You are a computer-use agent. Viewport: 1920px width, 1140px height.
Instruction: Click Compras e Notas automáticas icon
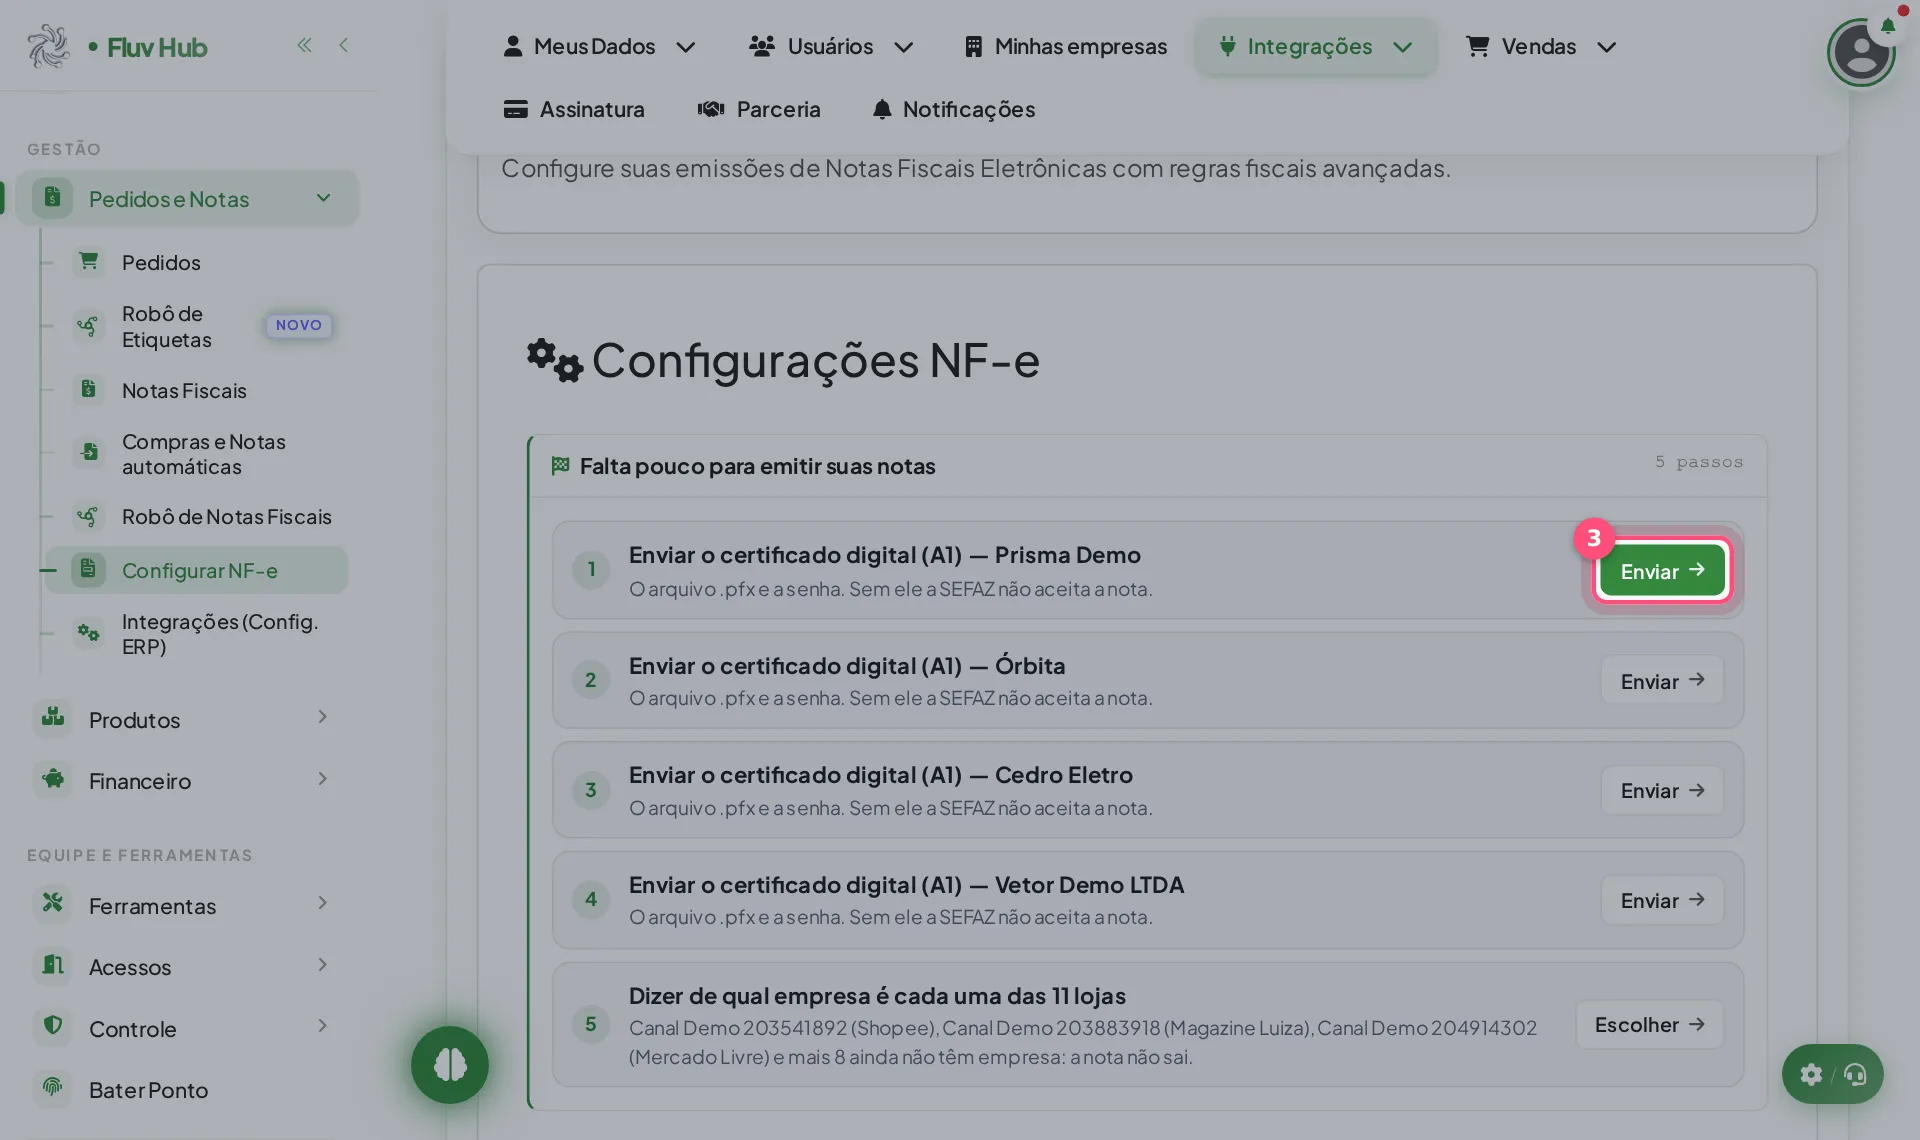(89, 453)
